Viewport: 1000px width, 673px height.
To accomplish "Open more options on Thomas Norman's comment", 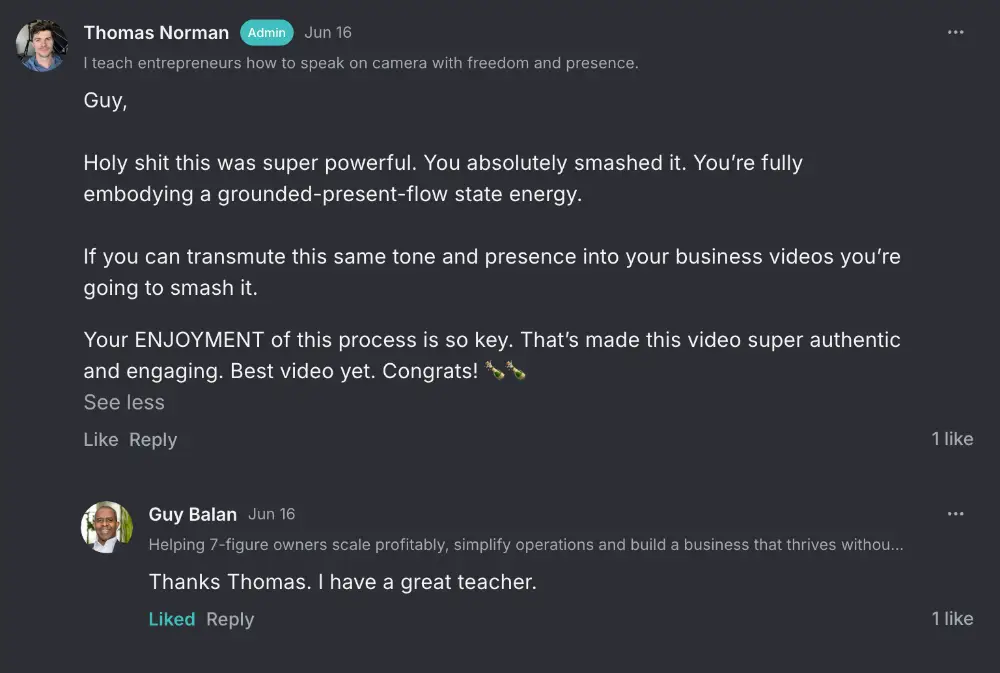I will pyautogui.click(x=955, y=33).
